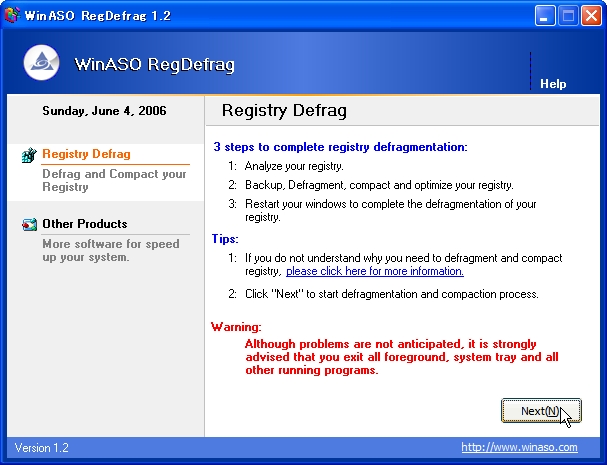Click 'Defrag and Compact your Registry' description

point(114,180)
